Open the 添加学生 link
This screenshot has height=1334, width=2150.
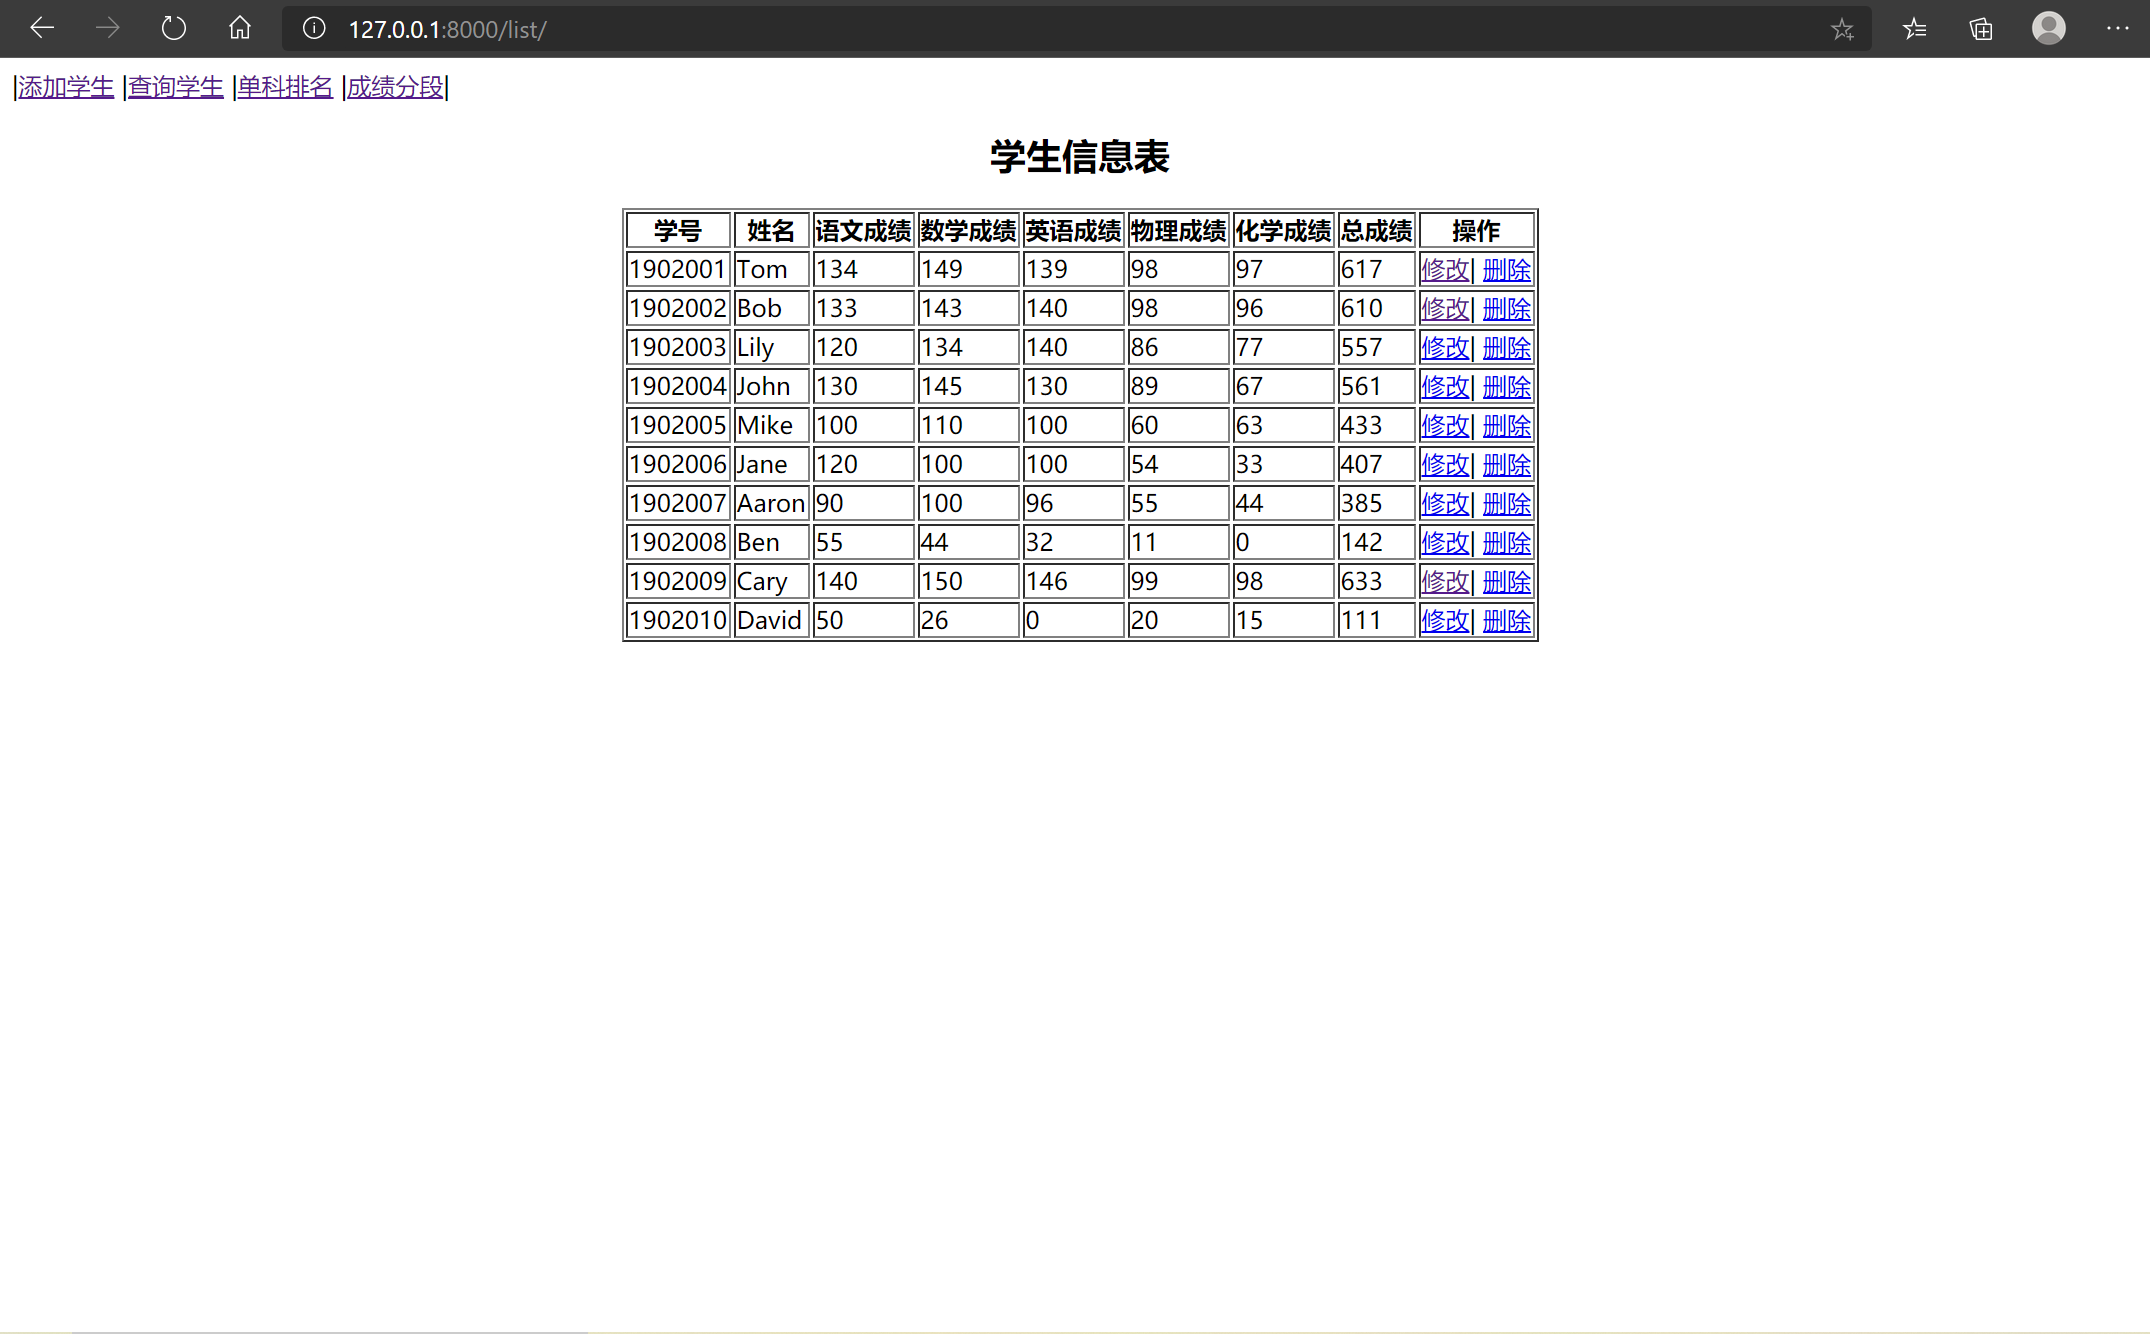click(66, 87)
